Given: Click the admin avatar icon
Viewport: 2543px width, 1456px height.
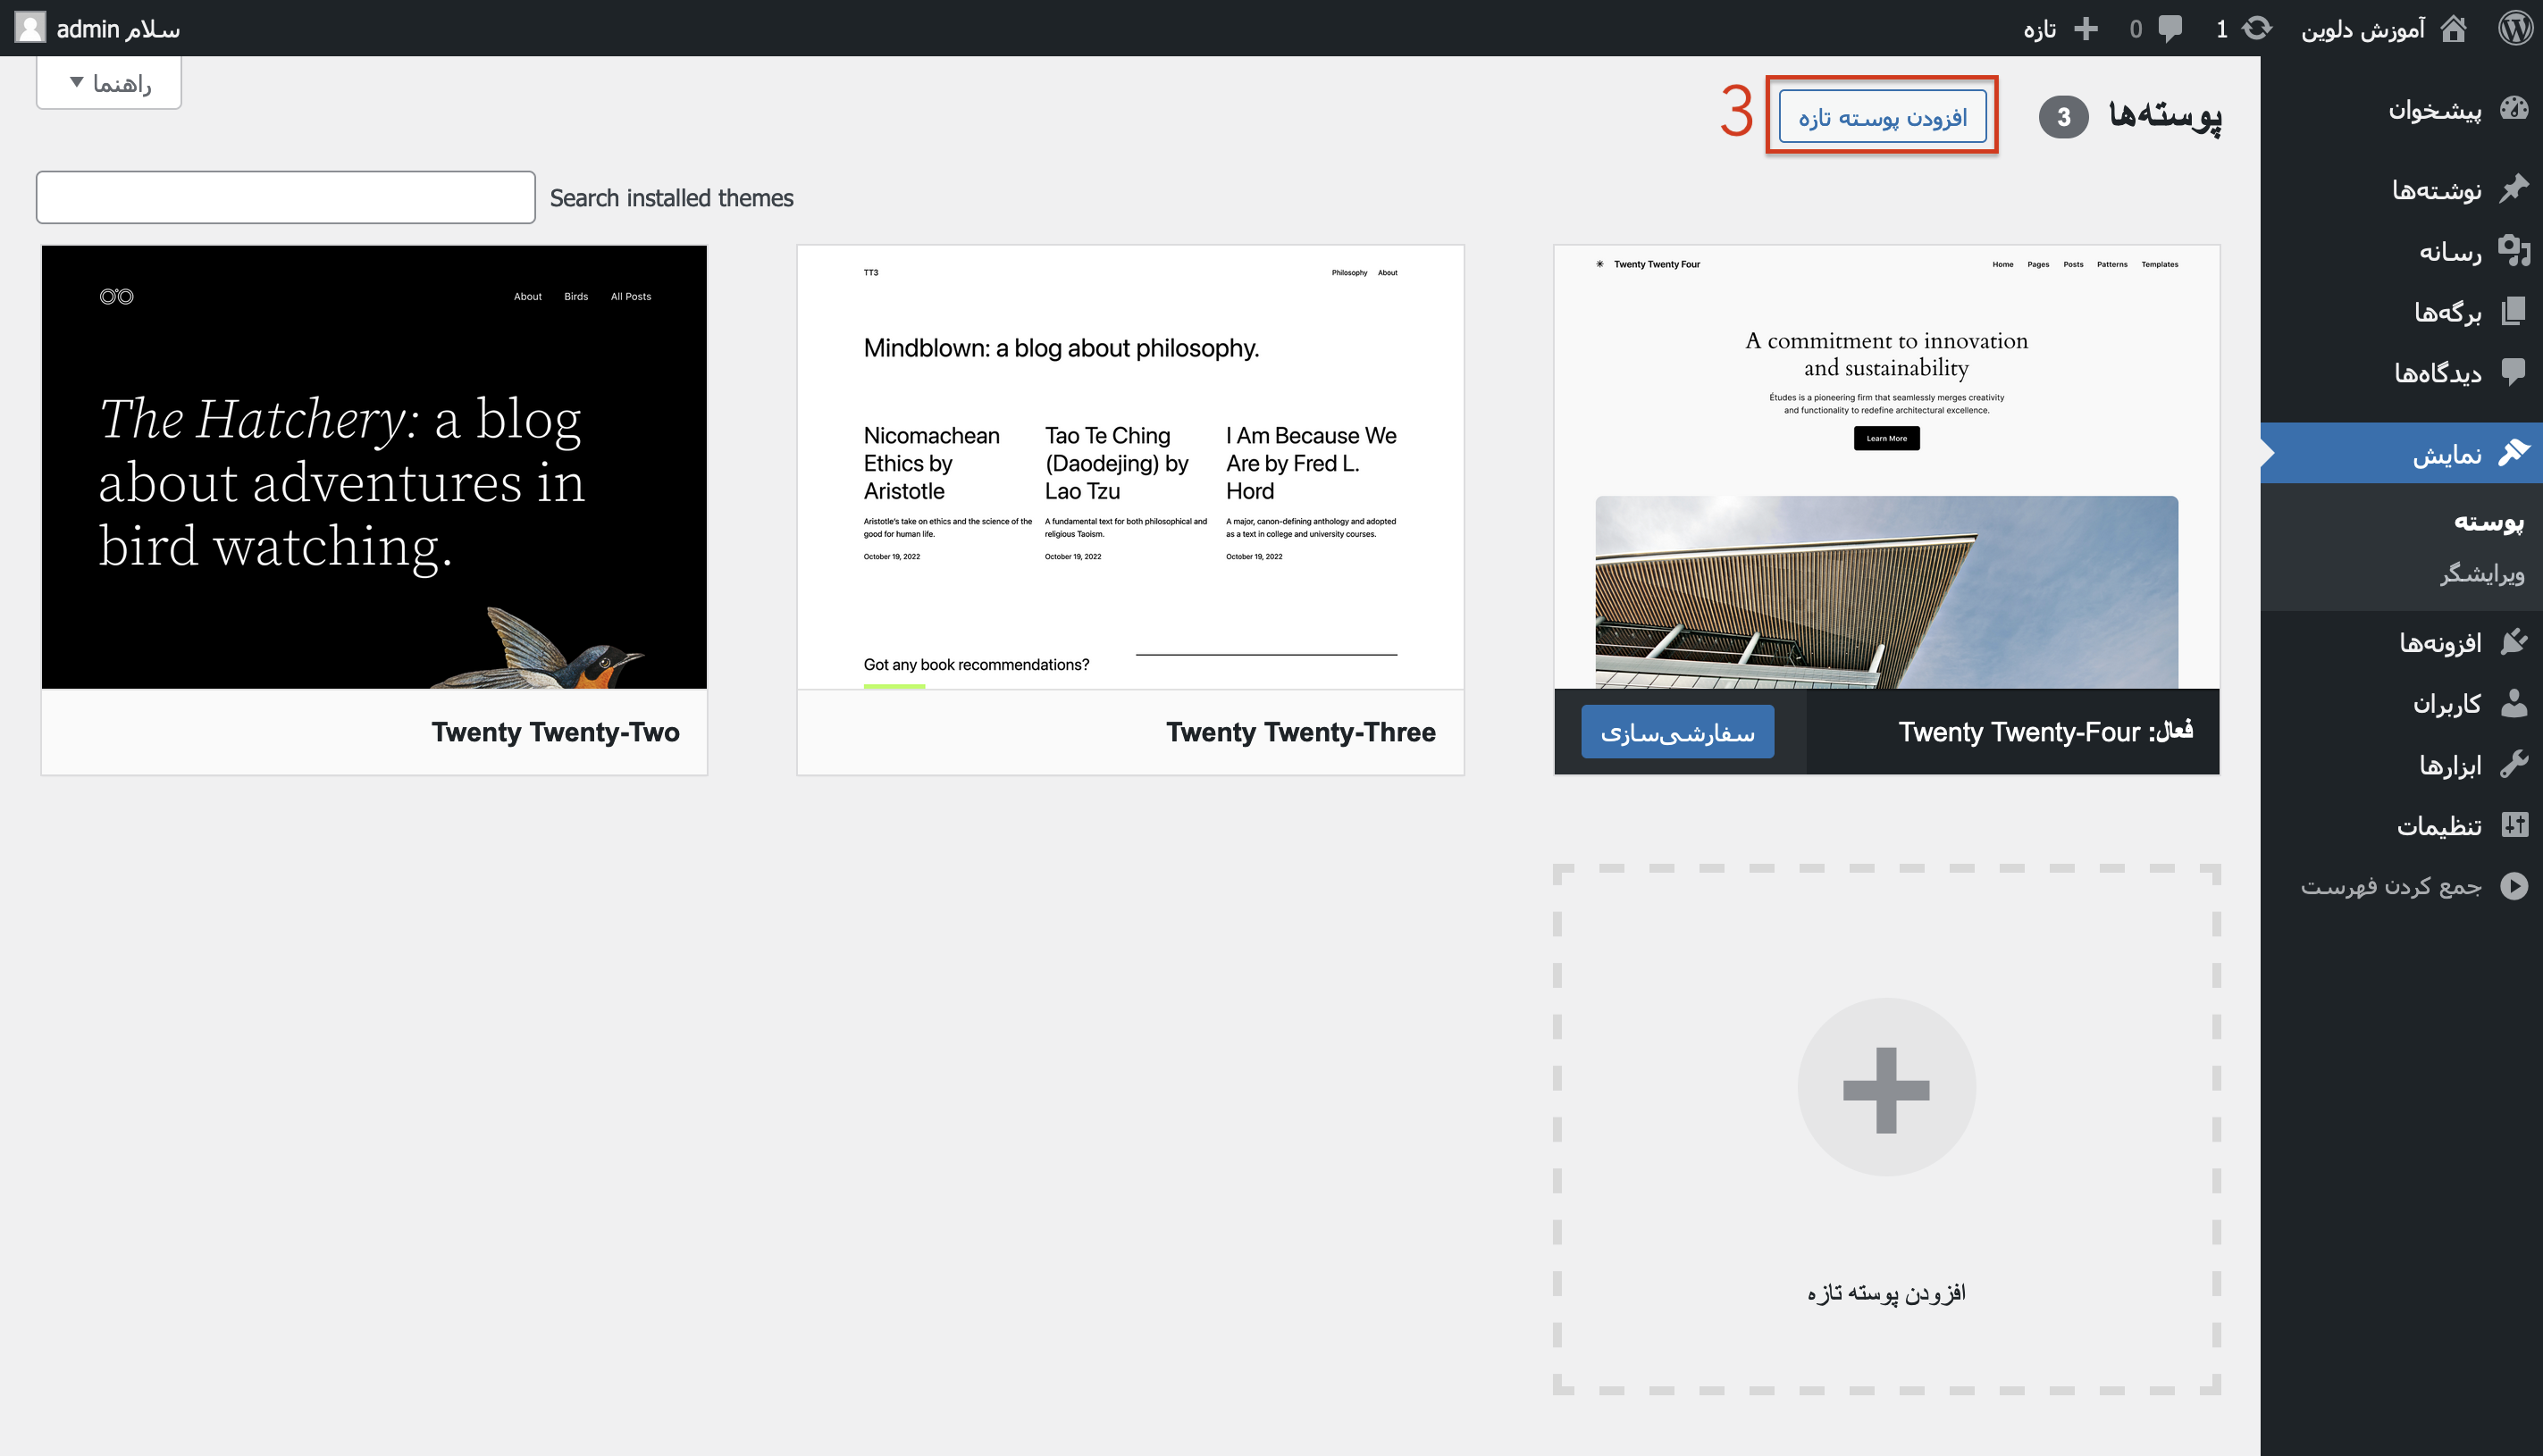Looking at the screenshot, I should 30,28.
